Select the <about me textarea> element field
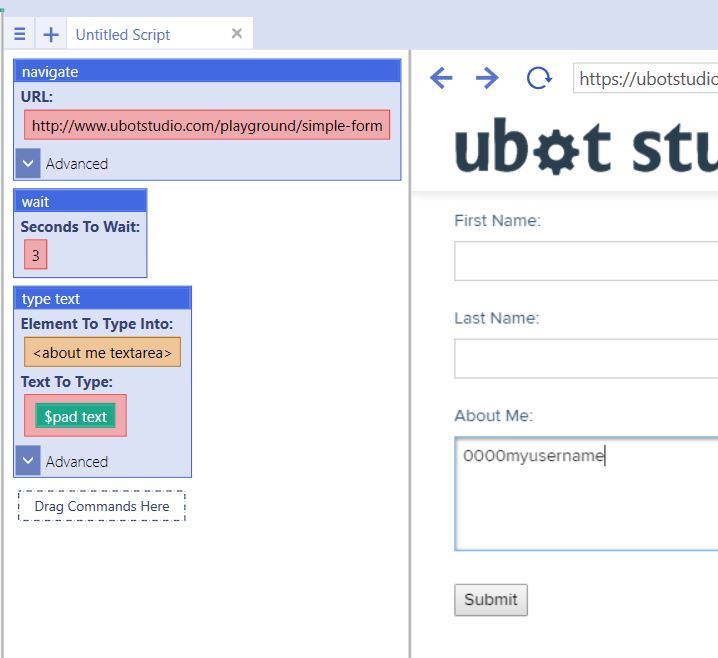The height and width of the screenshot is (658, 718). pos(103,352)
